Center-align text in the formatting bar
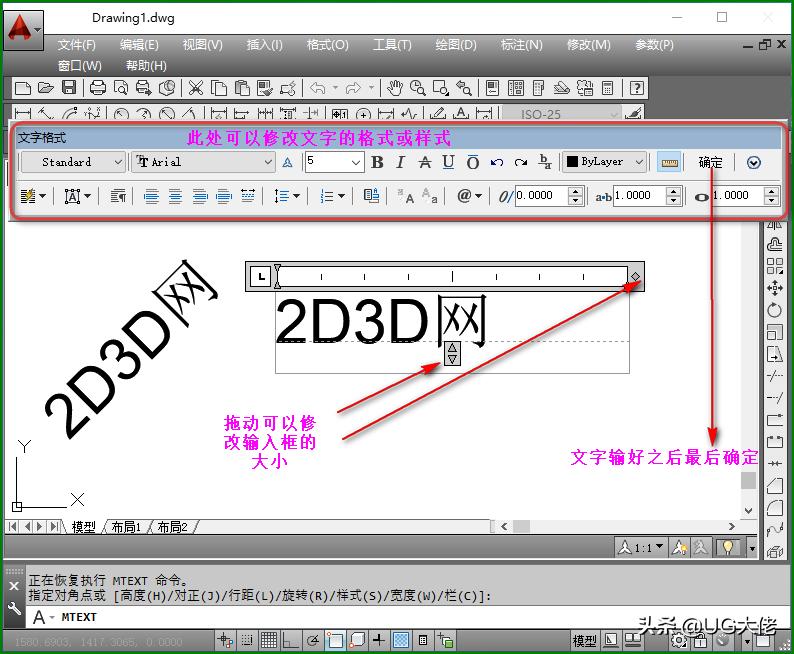 click(175, 196)
